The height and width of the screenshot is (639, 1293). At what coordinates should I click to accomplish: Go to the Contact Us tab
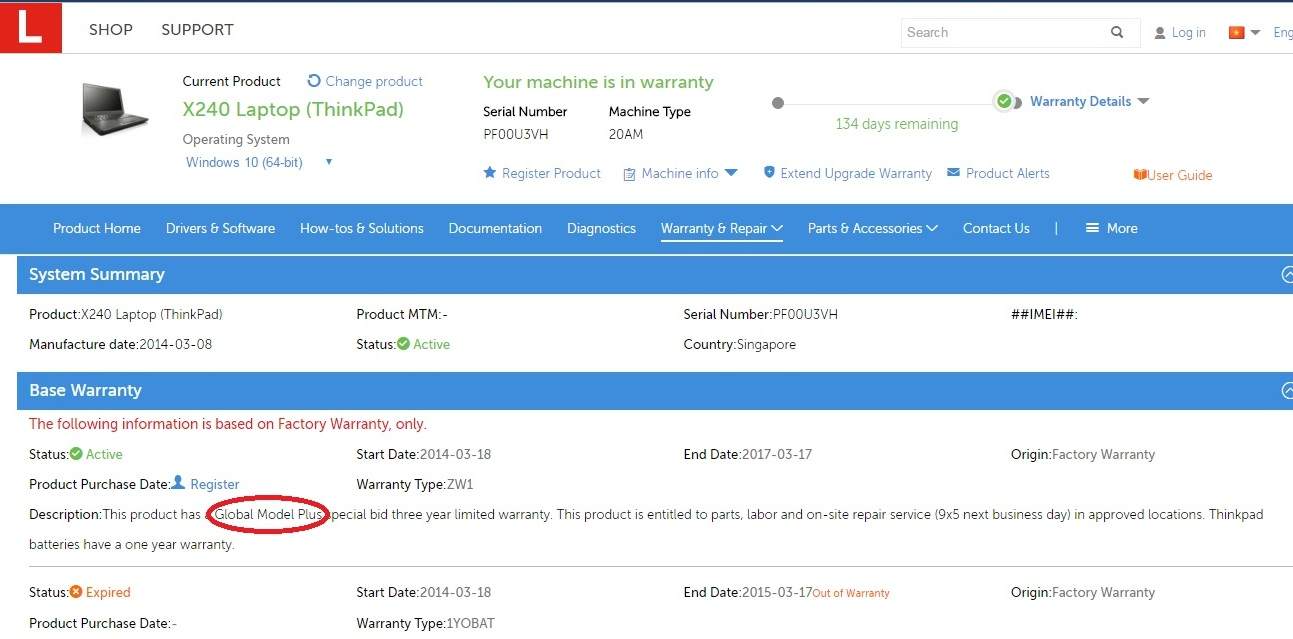(996, 228)
